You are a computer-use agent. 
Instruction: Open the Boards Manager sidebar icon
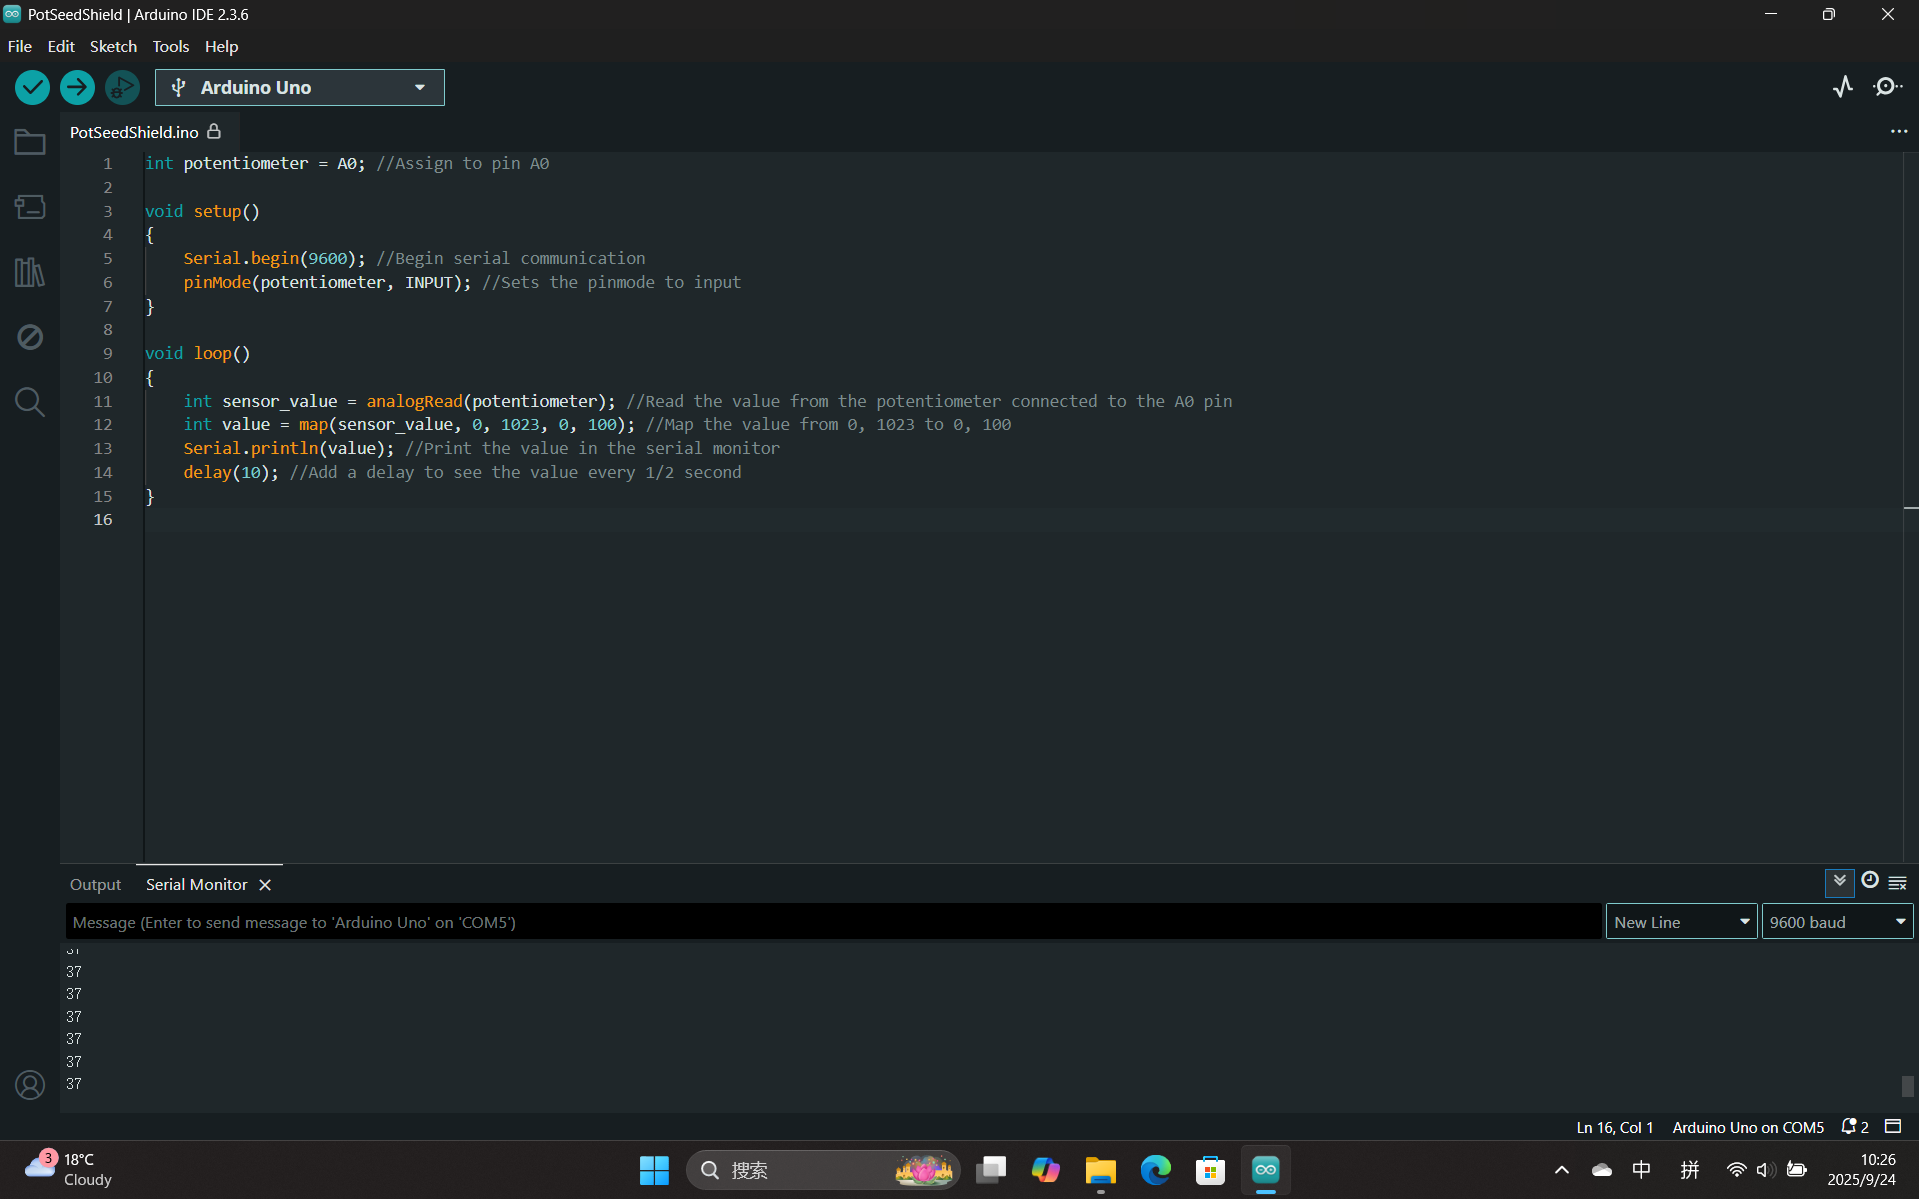pos(30,207)
